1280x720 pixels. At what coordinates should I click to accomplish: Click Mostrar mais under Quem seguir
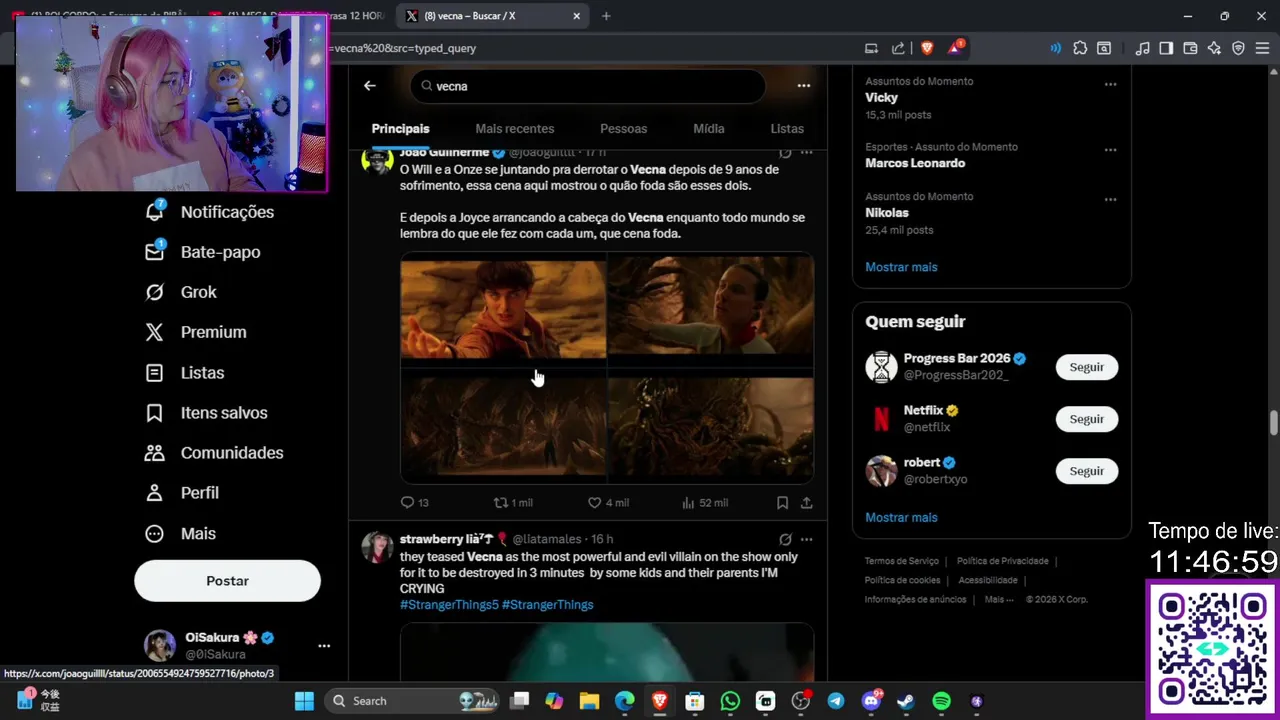[x=901, y=517]
